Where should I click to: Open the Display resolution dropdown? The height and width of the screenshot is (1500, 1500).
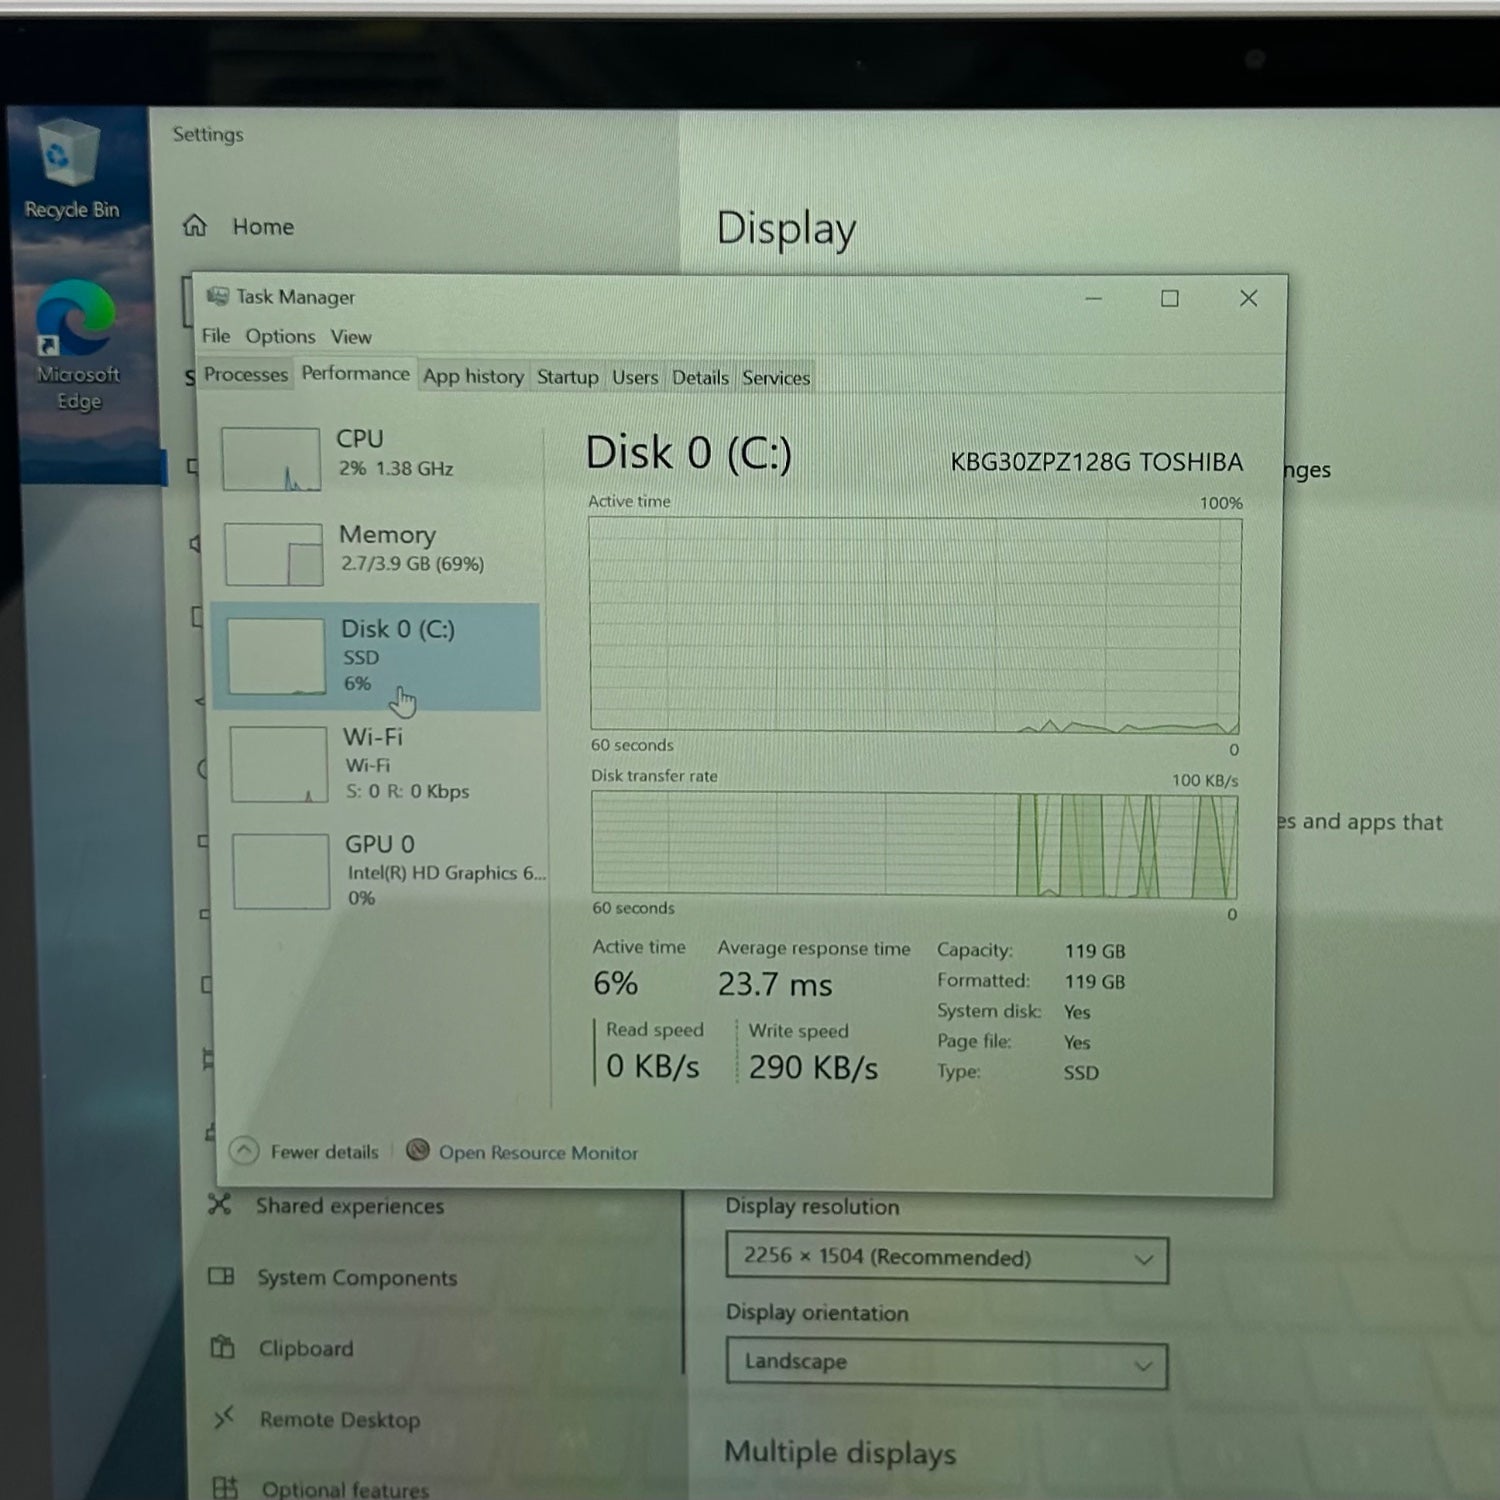tap(946, 1258)
